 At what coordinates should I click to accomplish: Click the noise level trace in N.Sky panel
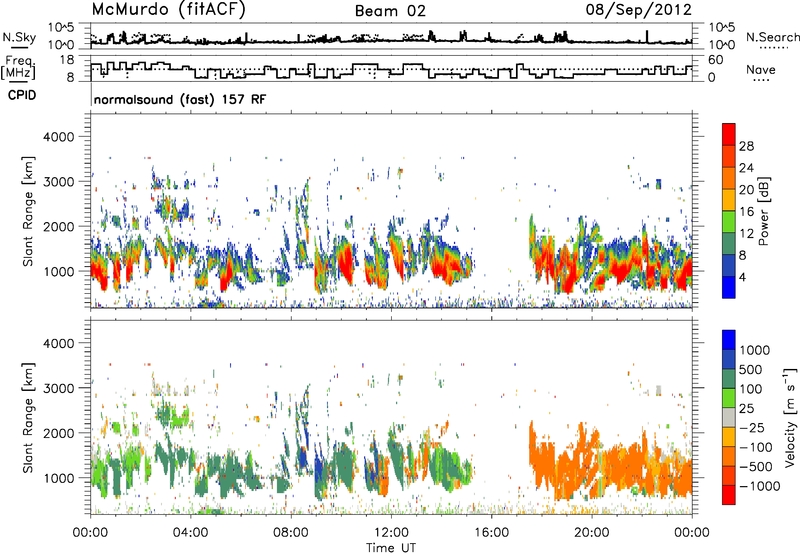tap(392, 41)
